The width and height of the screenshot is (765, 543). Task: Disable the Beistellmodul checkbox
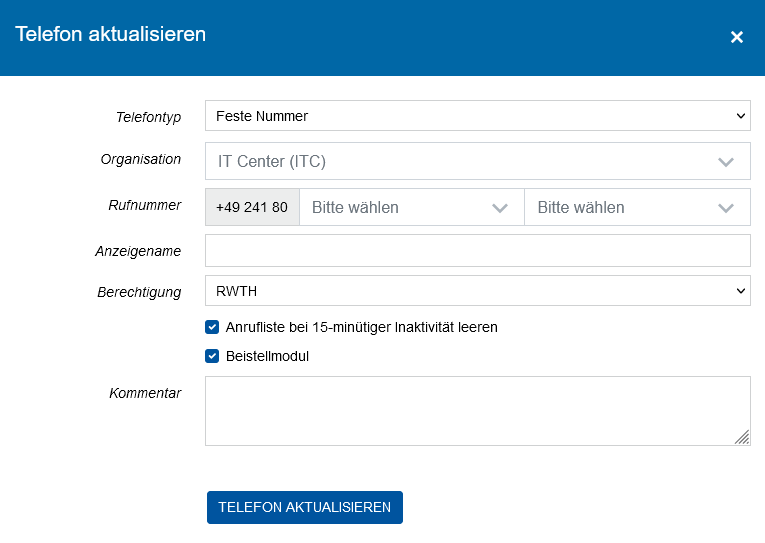click(x=212, y=356)
